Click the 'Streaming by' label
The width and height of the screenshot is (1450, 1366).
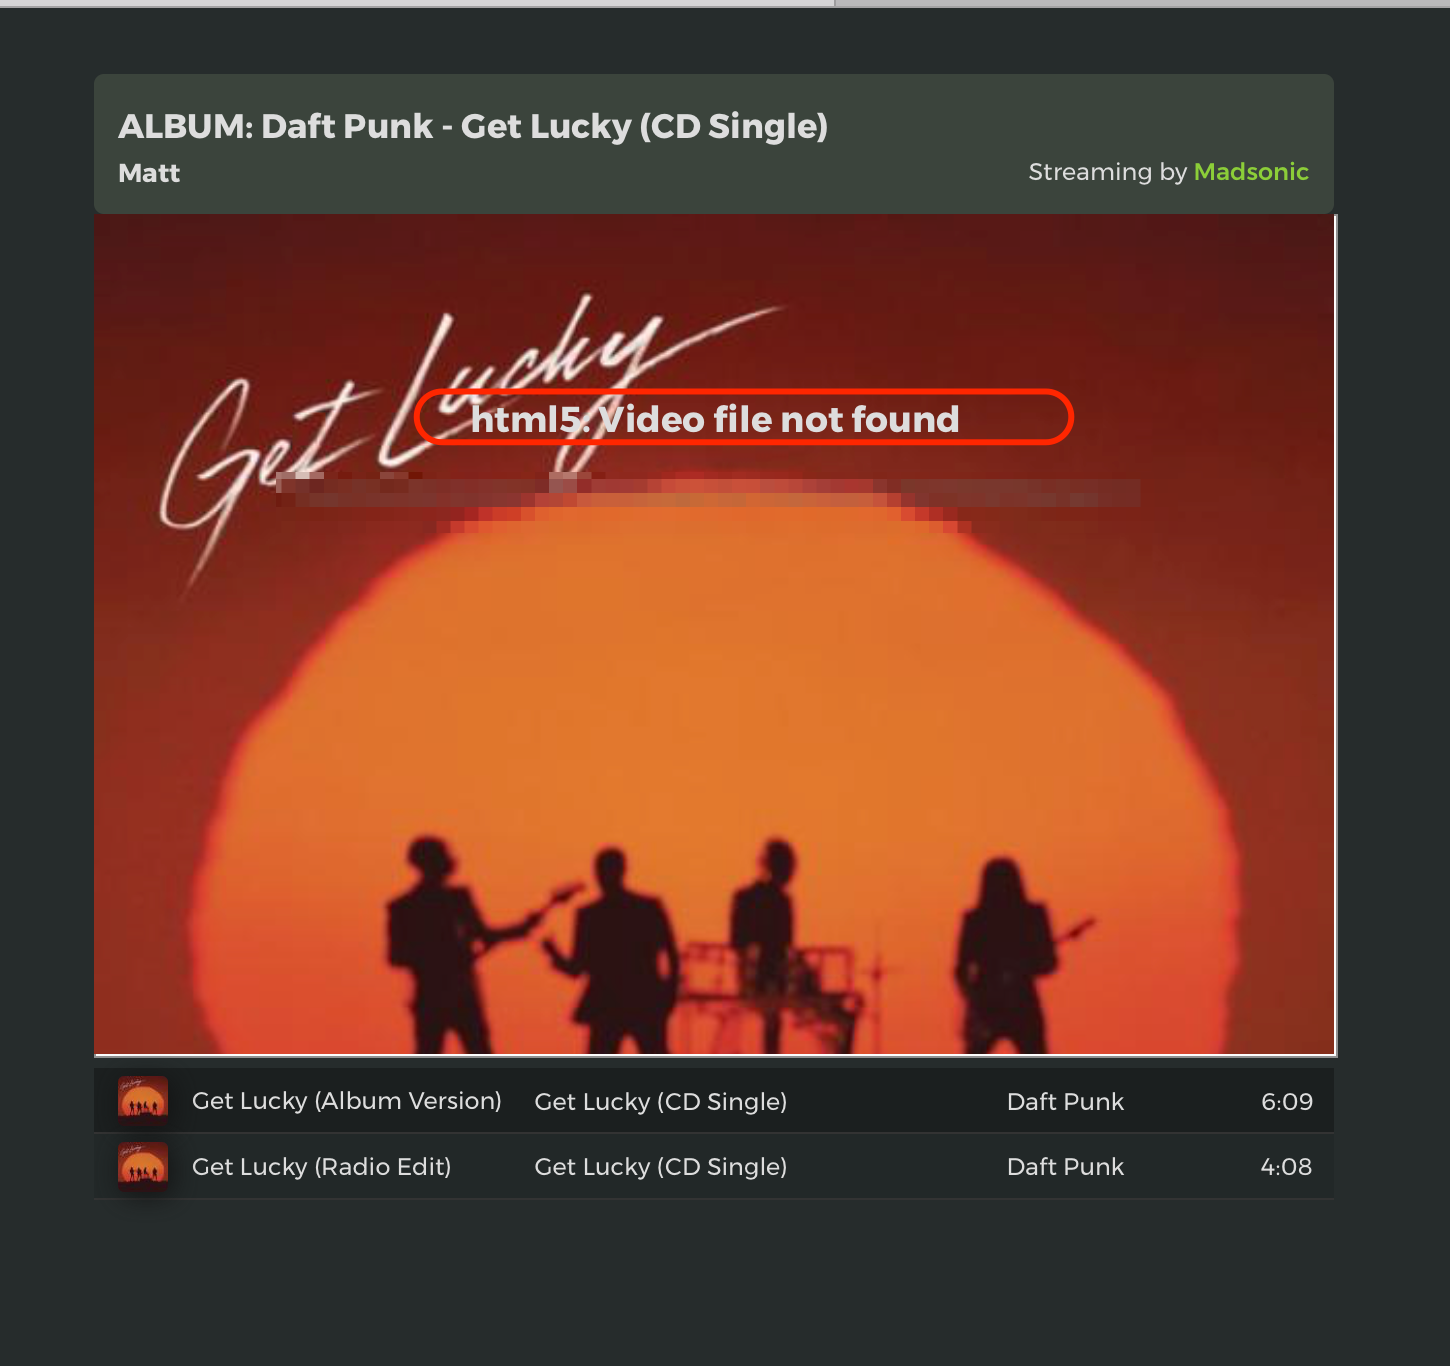(1107, 172)
